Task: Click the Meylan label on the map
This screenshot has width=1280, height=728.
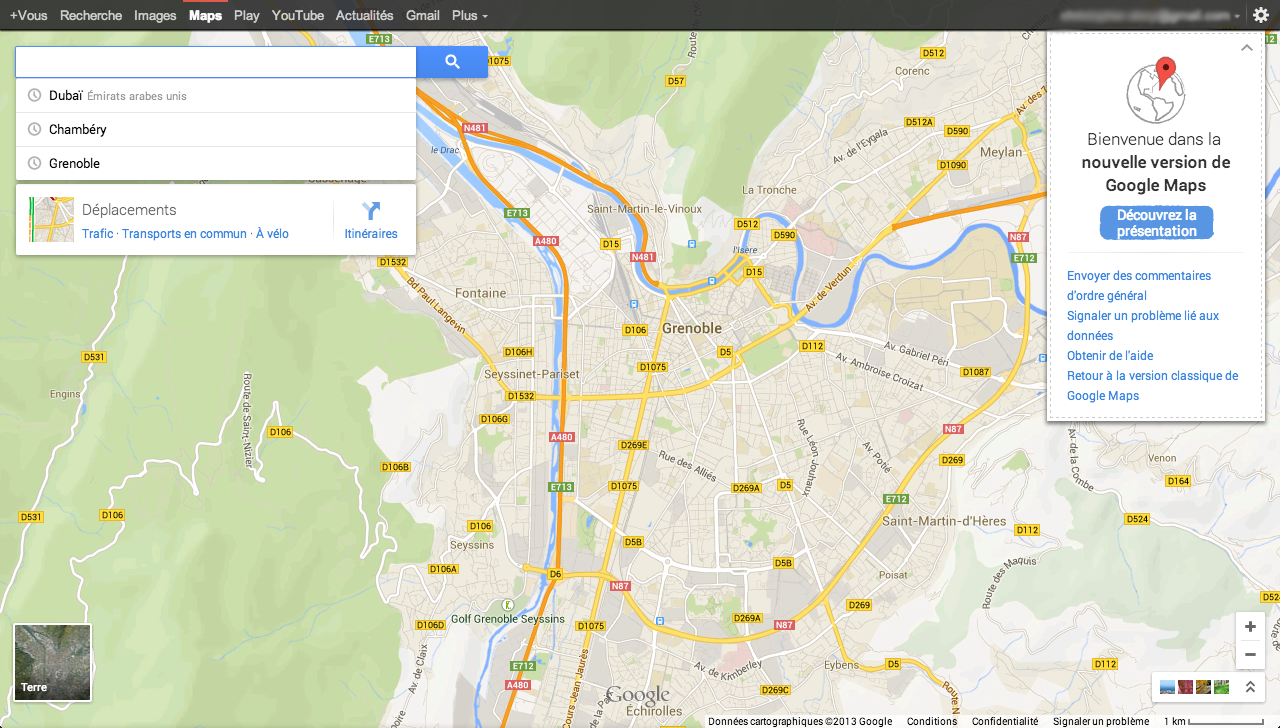Action: [1002, 152]
